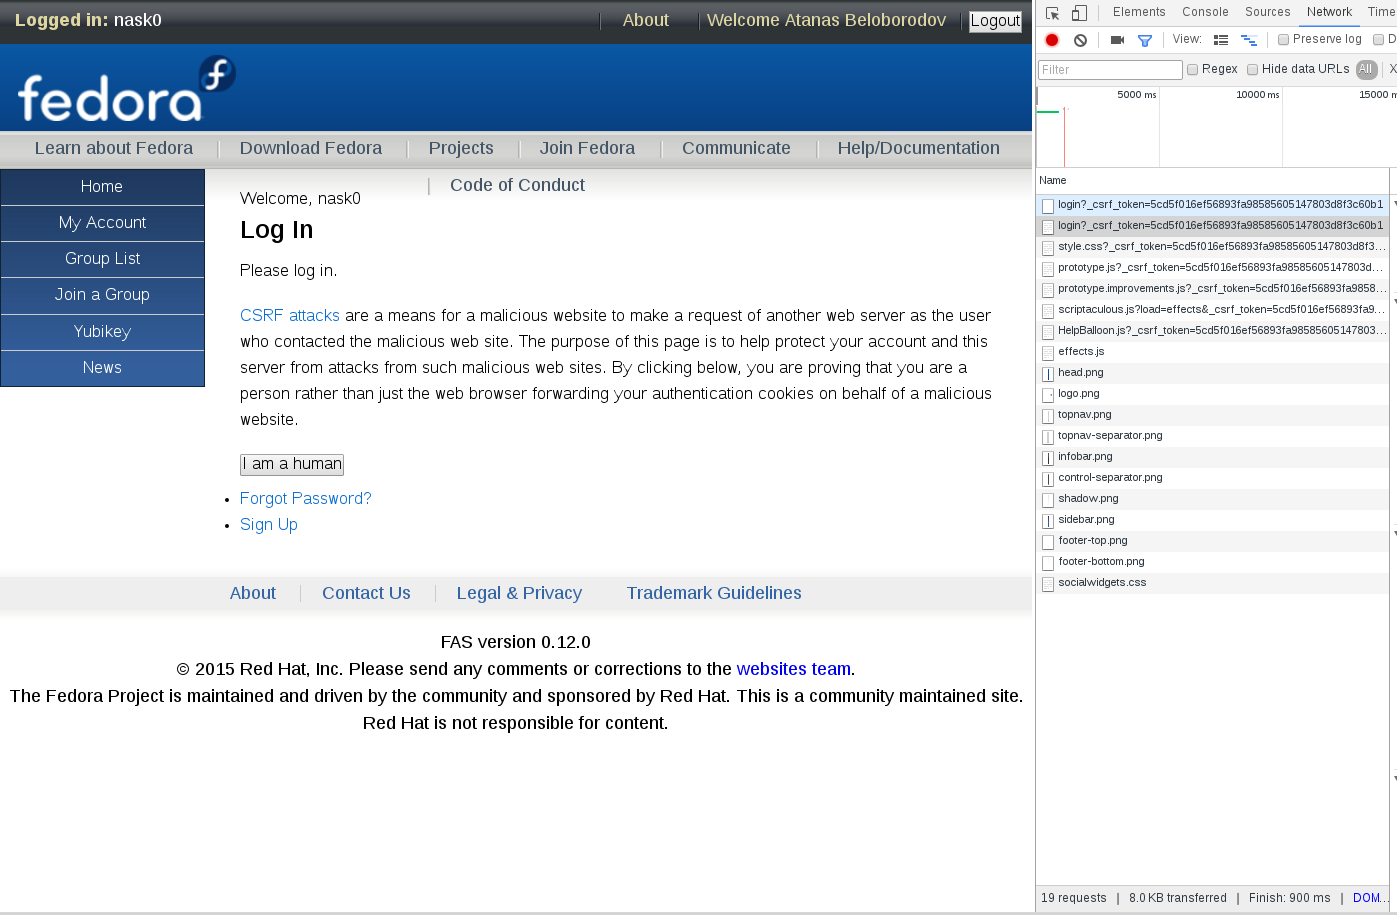The width and height of the screenshot is (1397, 915).
Task: Open the Console tab
Action: coord(1205,12)
